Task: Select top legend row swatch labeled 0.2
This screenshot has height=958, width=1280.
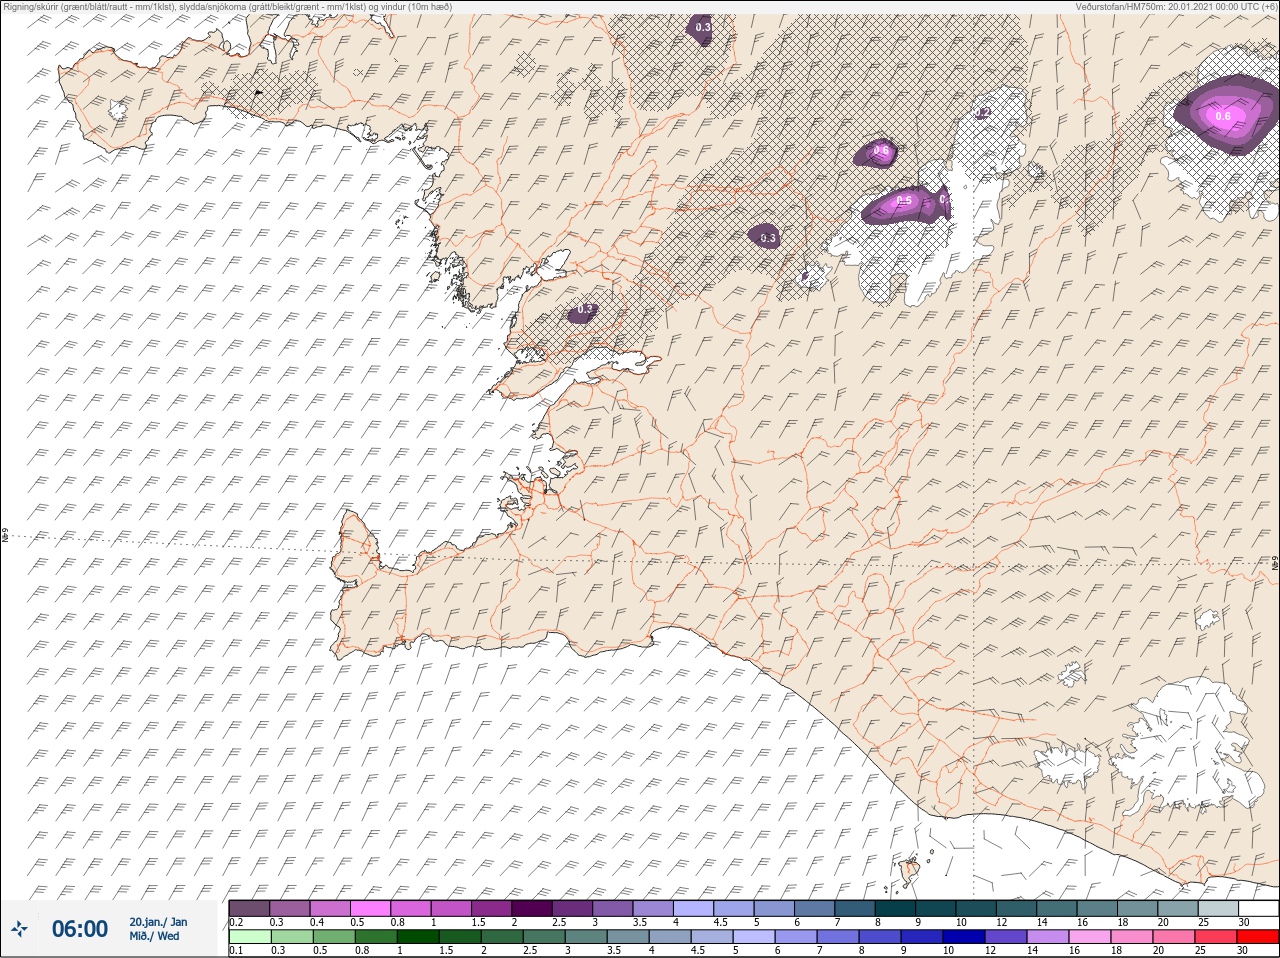Action: coord(249,908)
